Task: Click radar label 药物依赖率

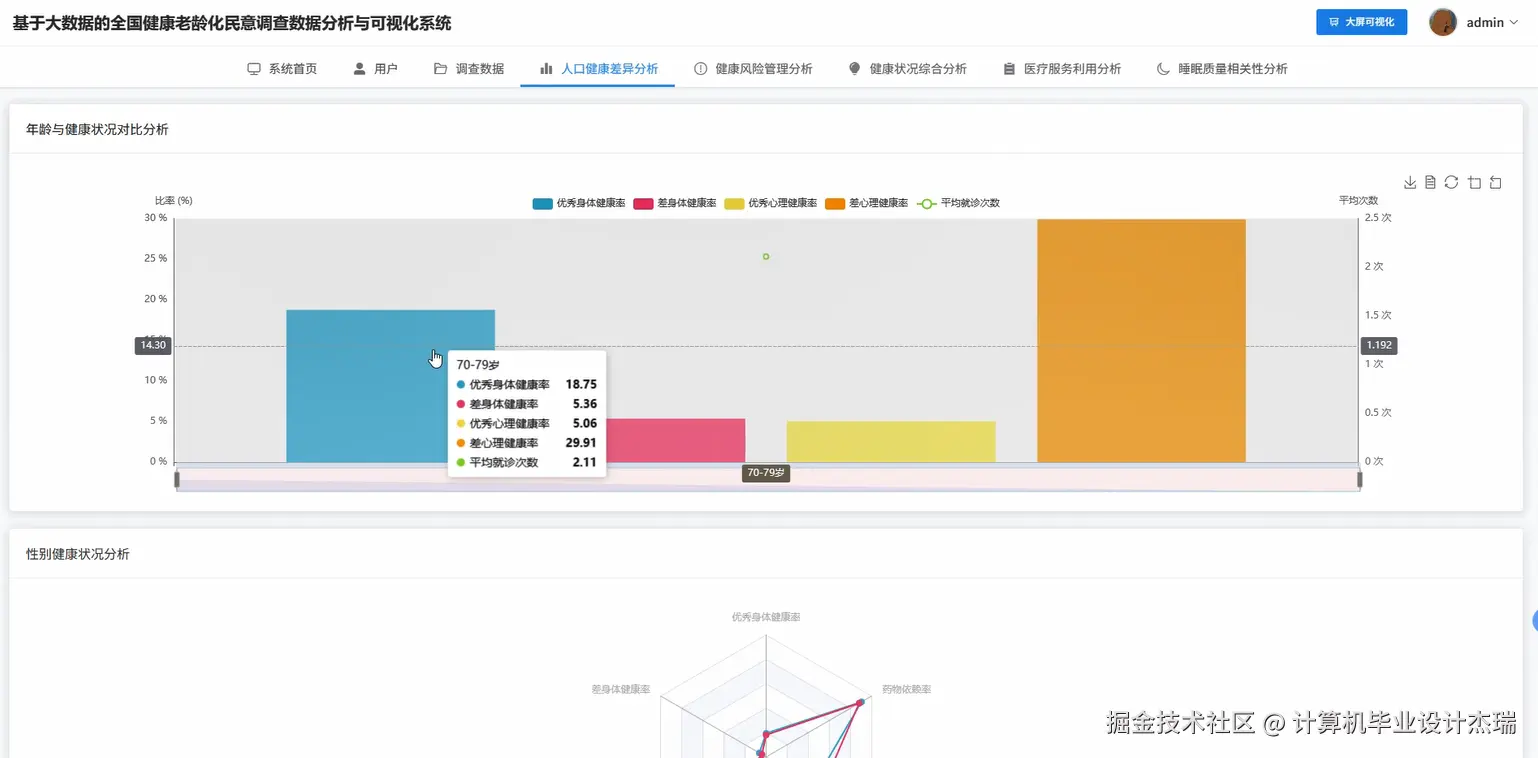Action: coord(906,690)
